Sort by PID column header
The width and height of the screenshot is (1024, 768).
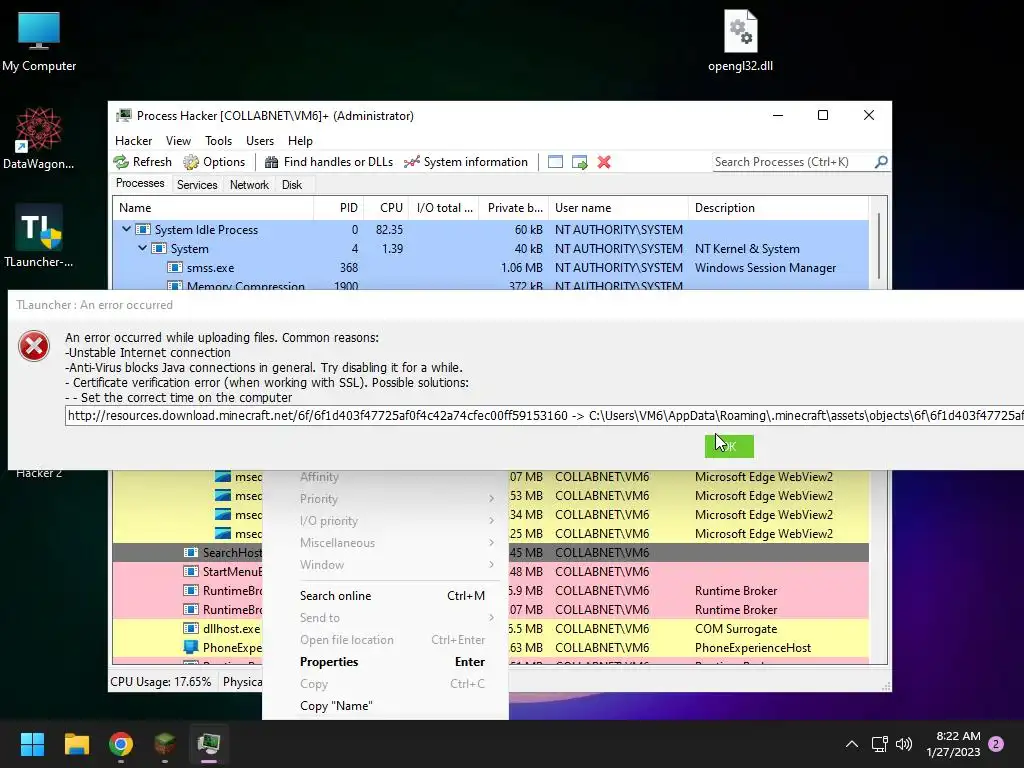pos(338,208)
